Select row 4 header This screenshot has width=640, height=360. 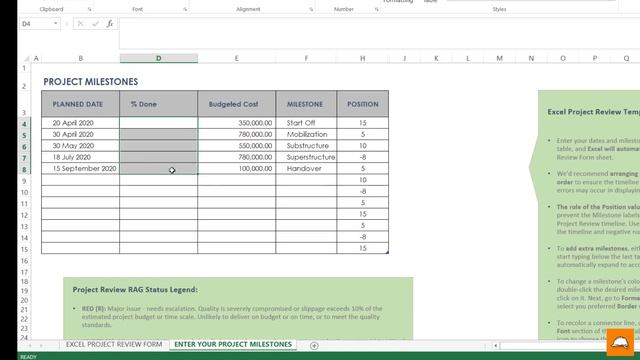tap(24, 124)
